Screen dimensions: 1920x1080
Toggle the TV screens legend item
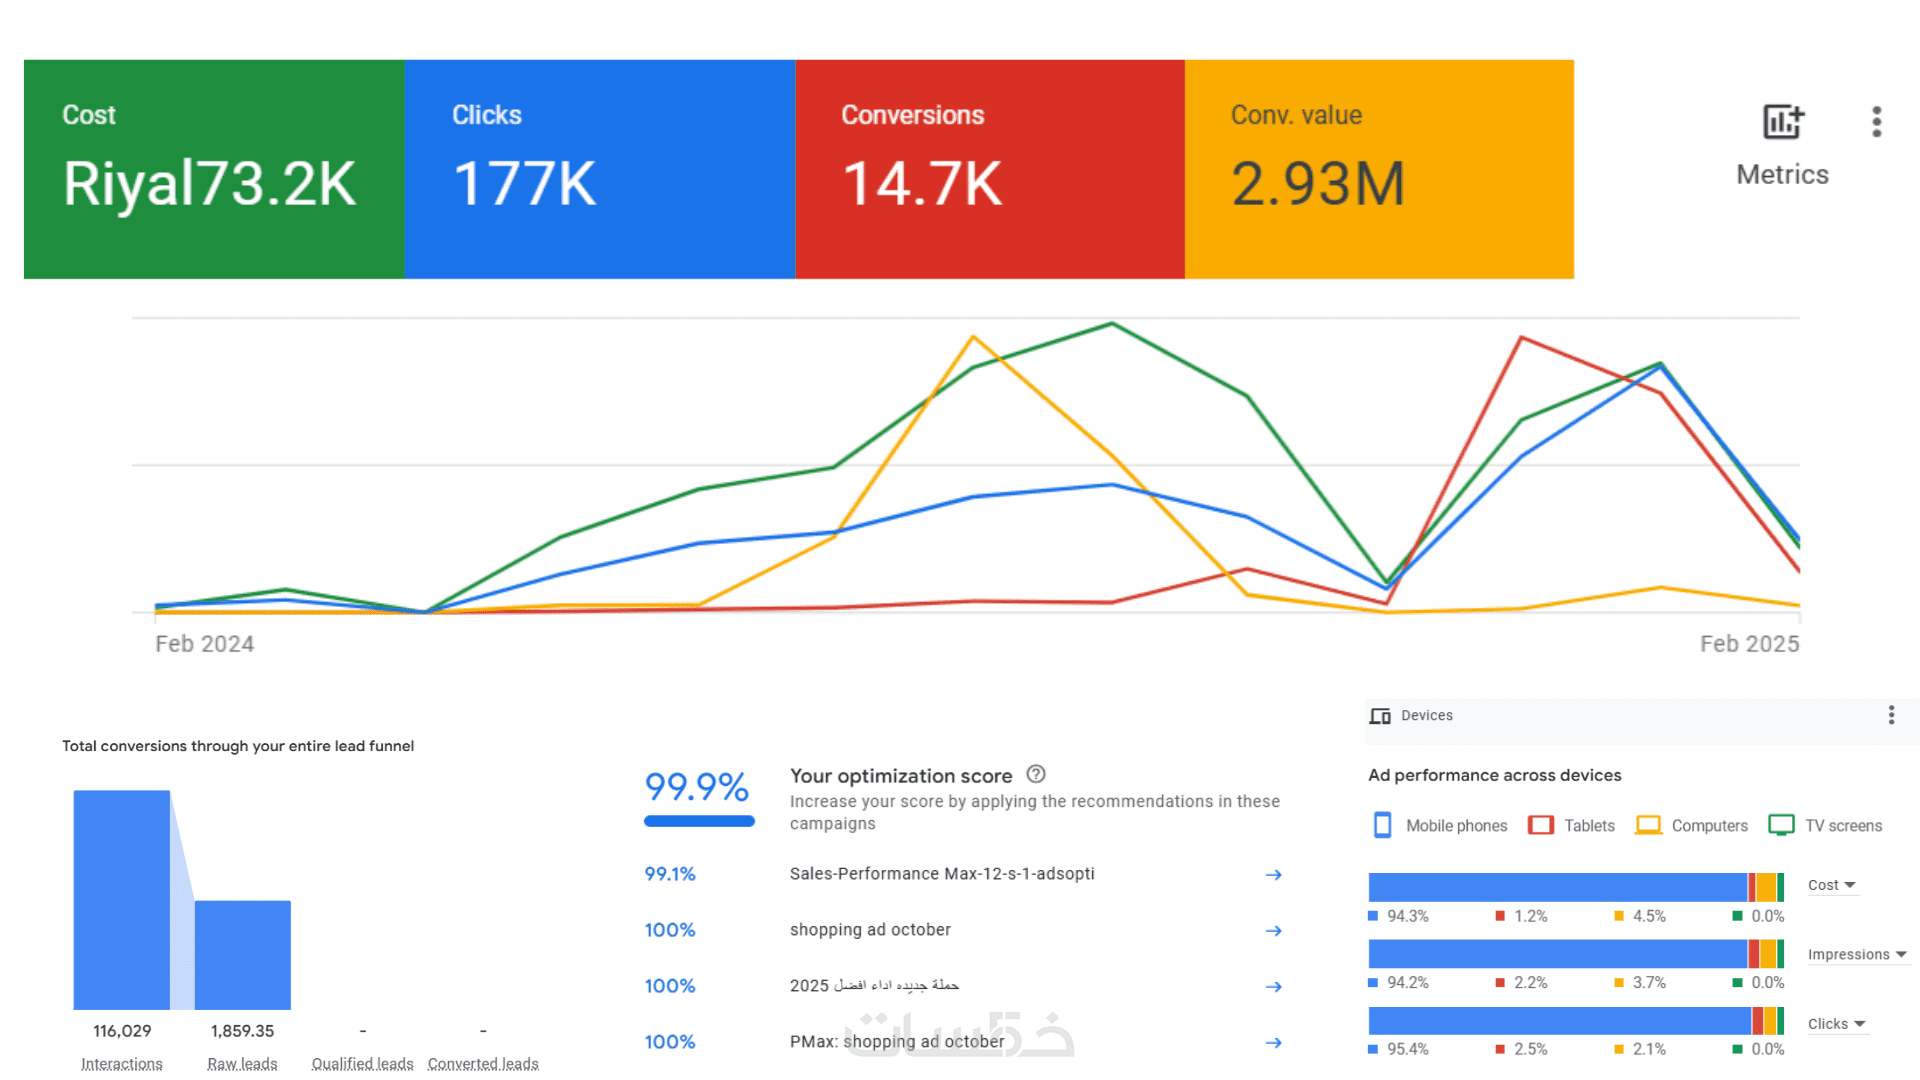click(1826, 826)
